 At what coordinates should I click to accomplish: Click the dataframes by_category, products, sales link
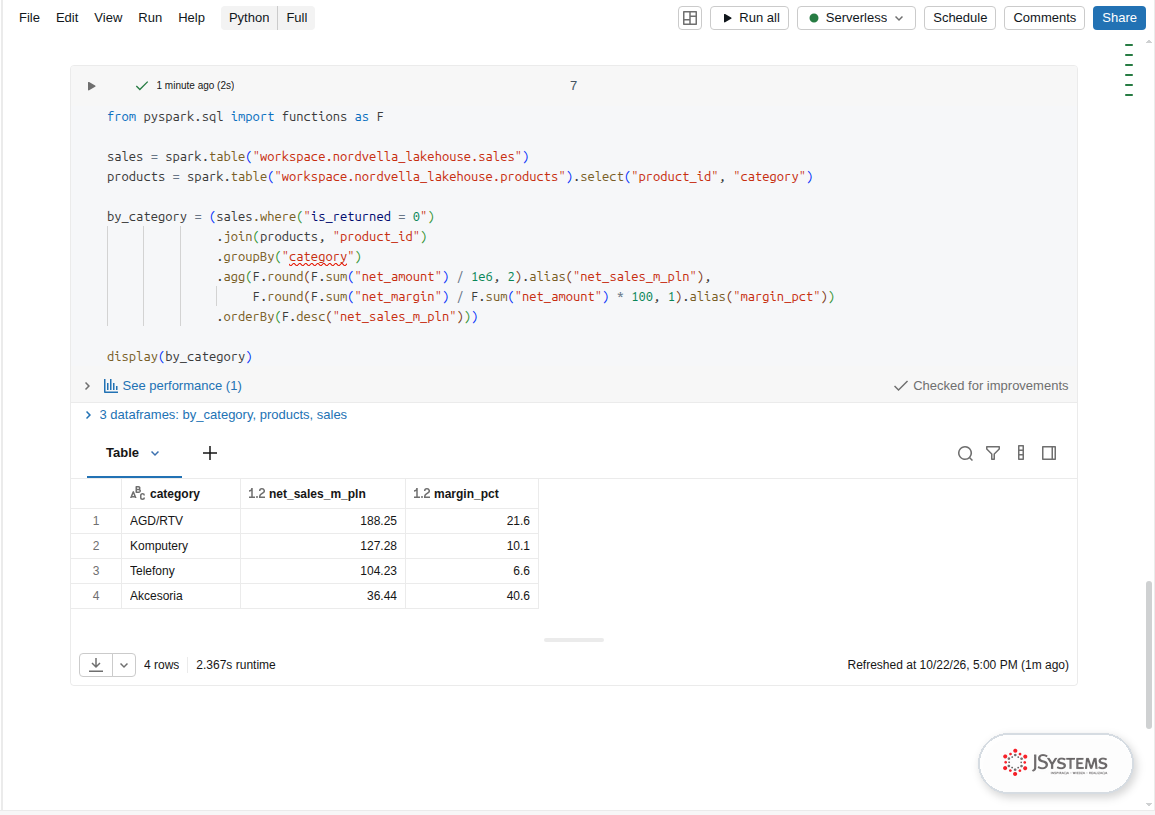(223, 415)
